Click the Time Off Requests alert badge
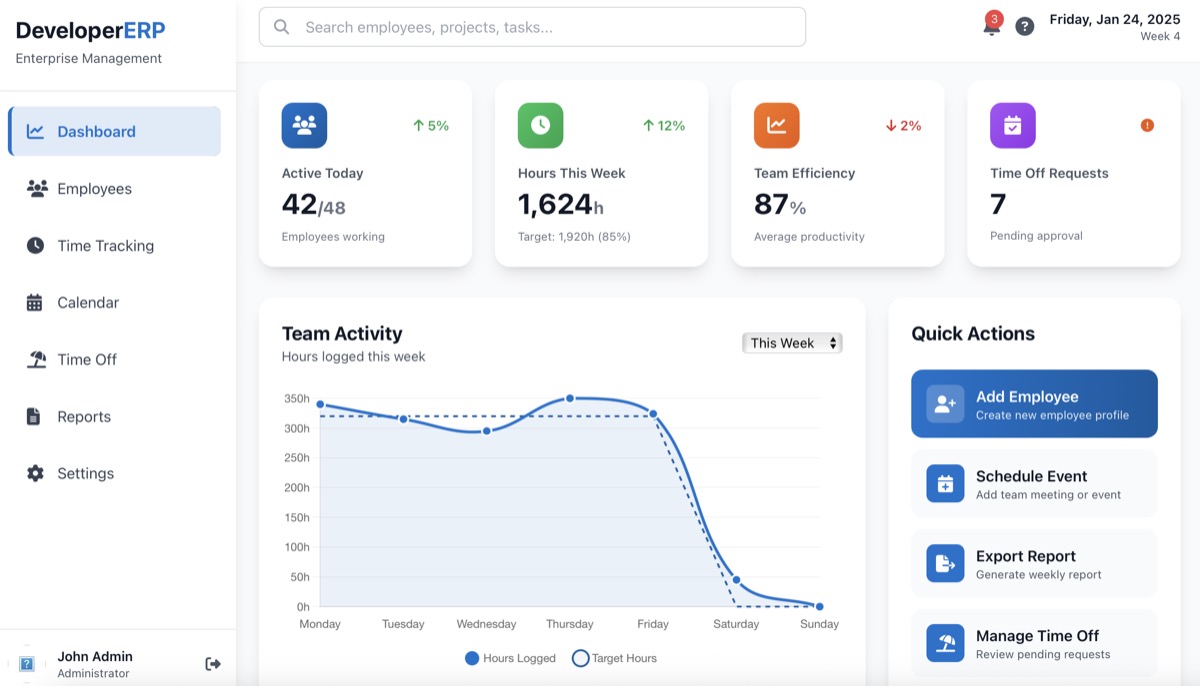Viewport: 1200px width, 686px height. pos(1147,126)
